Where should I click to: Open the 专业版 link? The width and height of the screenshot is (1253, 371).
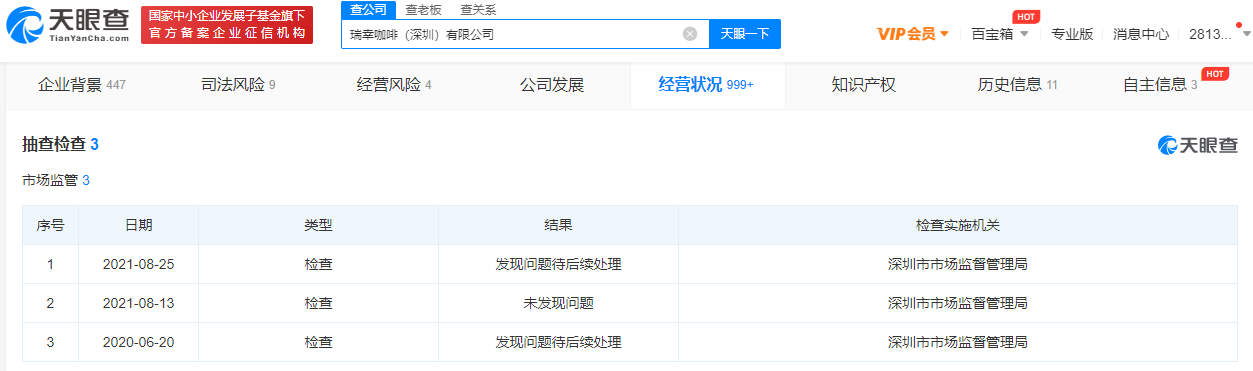[x=1072, y=33]
